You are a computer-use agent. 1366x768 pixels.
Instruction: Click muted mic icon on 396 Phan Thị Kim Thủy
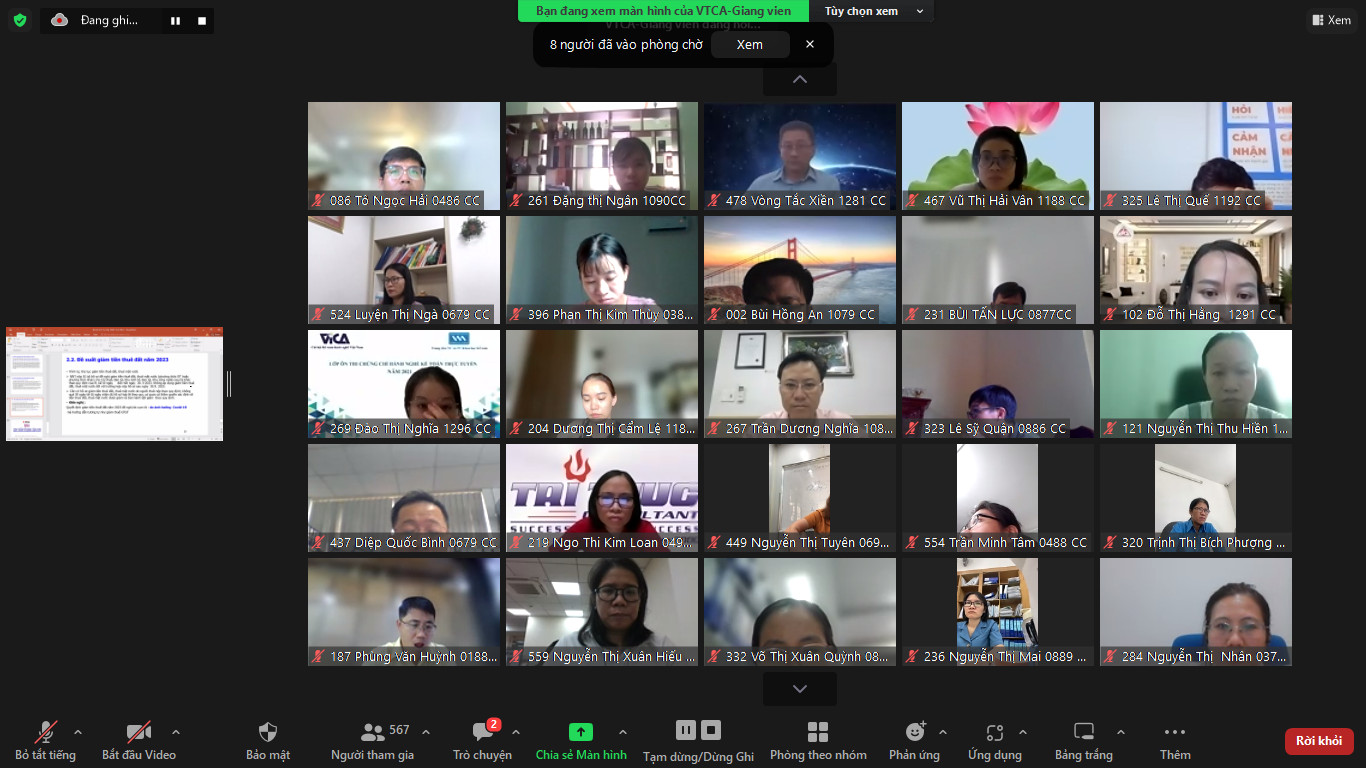click(517, 315)
